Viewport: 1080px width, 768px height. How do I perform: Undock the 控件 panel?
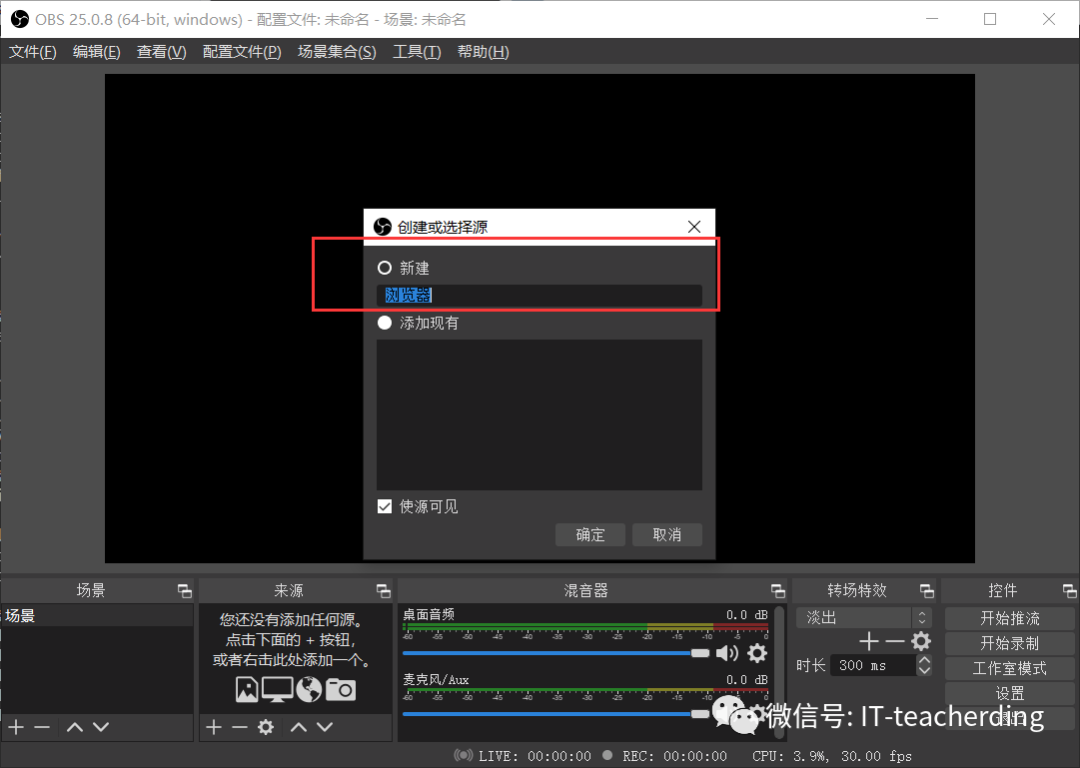tap(1070, 590)
